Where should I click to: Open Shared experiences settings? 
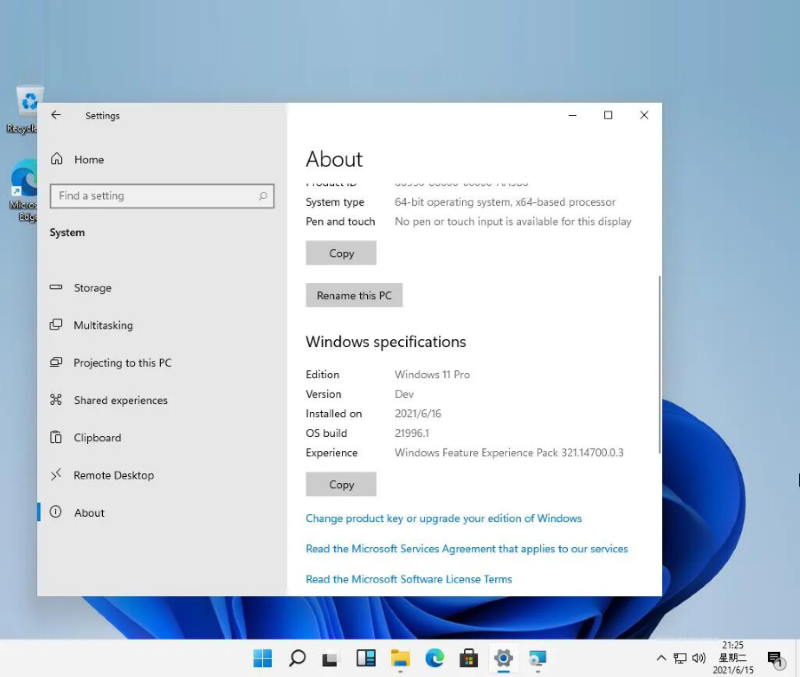pos(120,400)
